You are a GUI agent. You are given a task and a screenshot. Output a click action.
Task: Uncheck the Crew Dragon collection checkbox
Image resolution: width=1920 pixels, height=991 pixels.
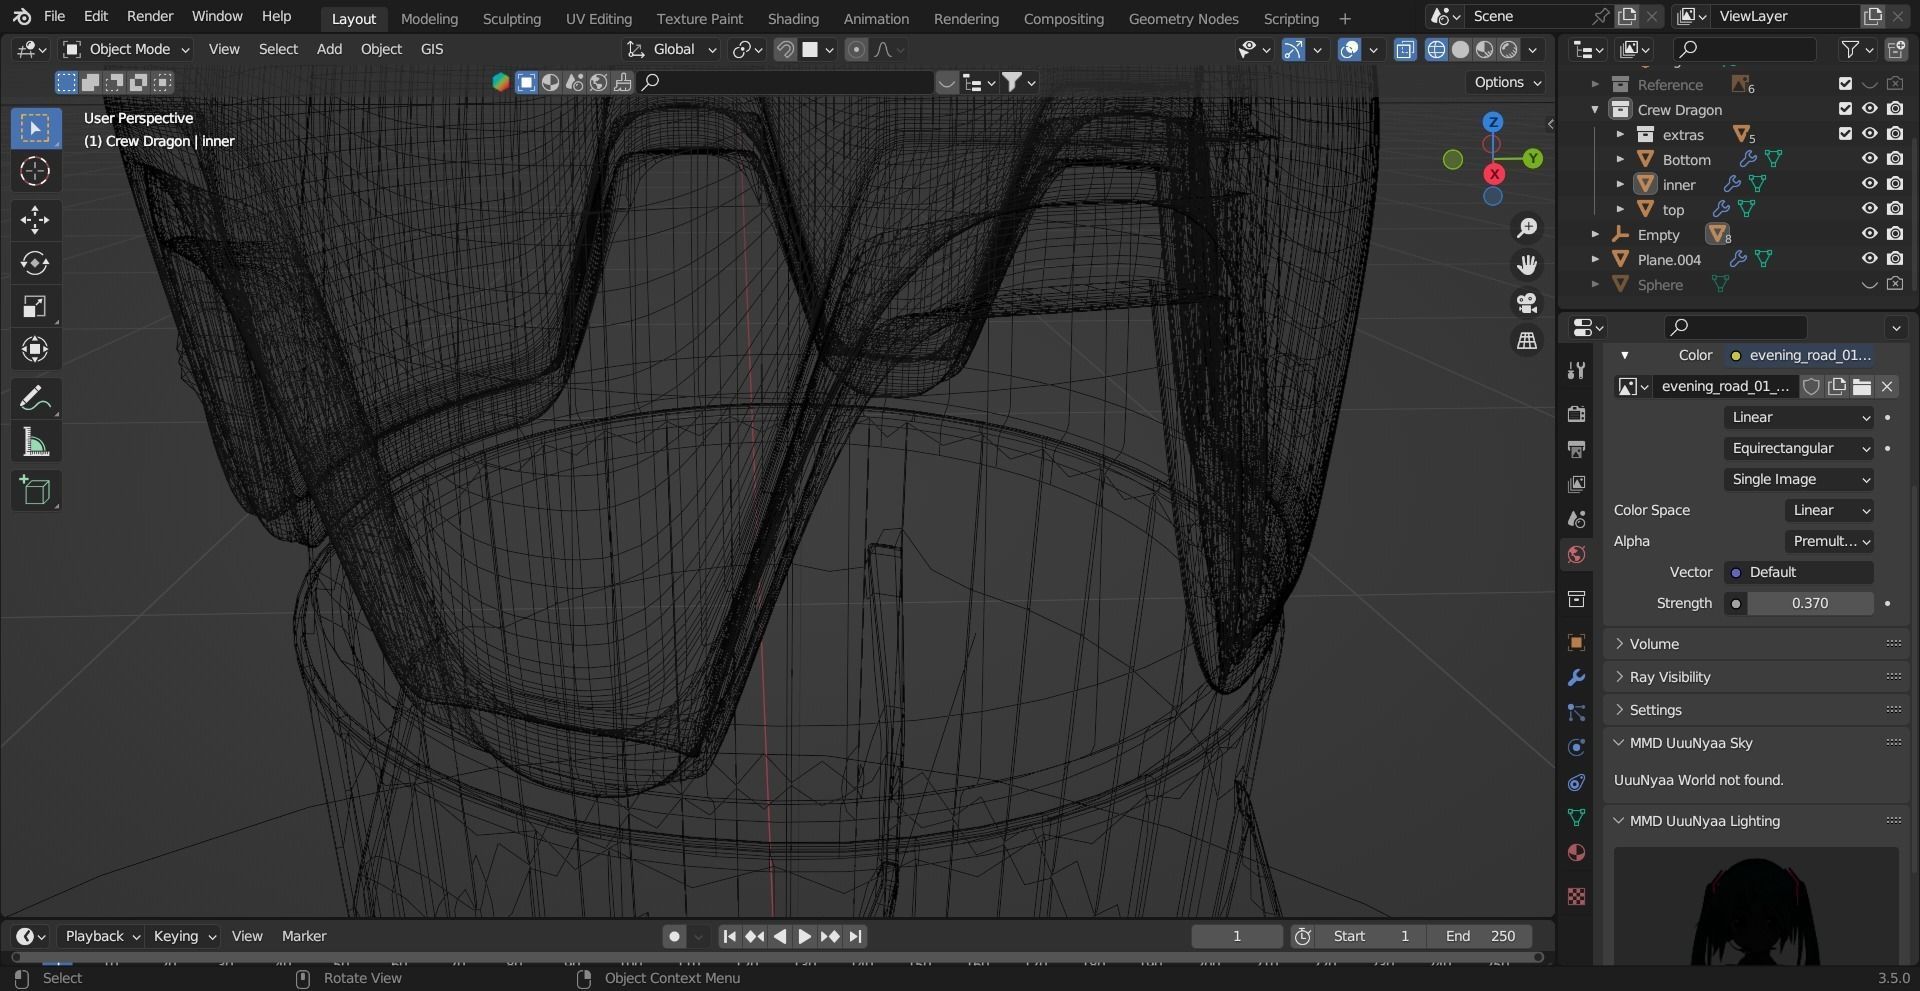coord(1845,109)
